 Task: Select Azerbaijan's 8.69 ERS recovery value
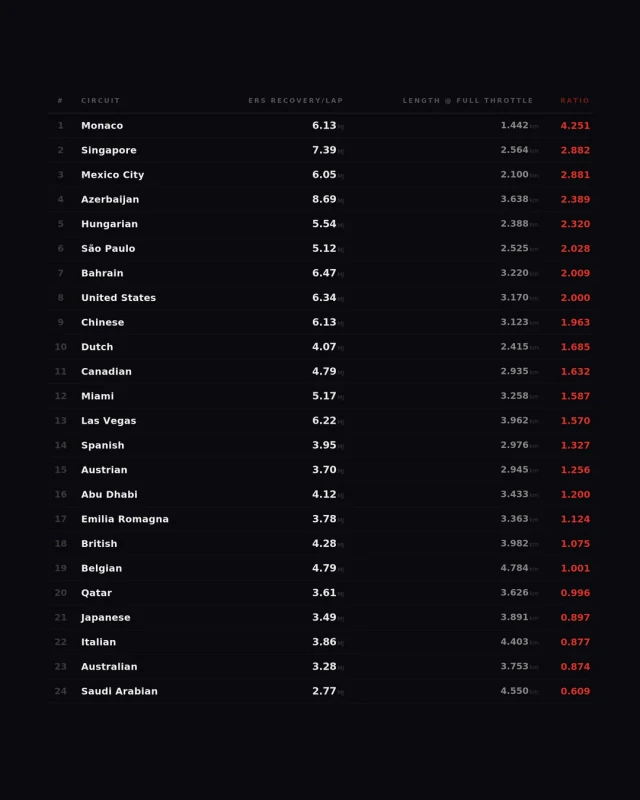324,199
